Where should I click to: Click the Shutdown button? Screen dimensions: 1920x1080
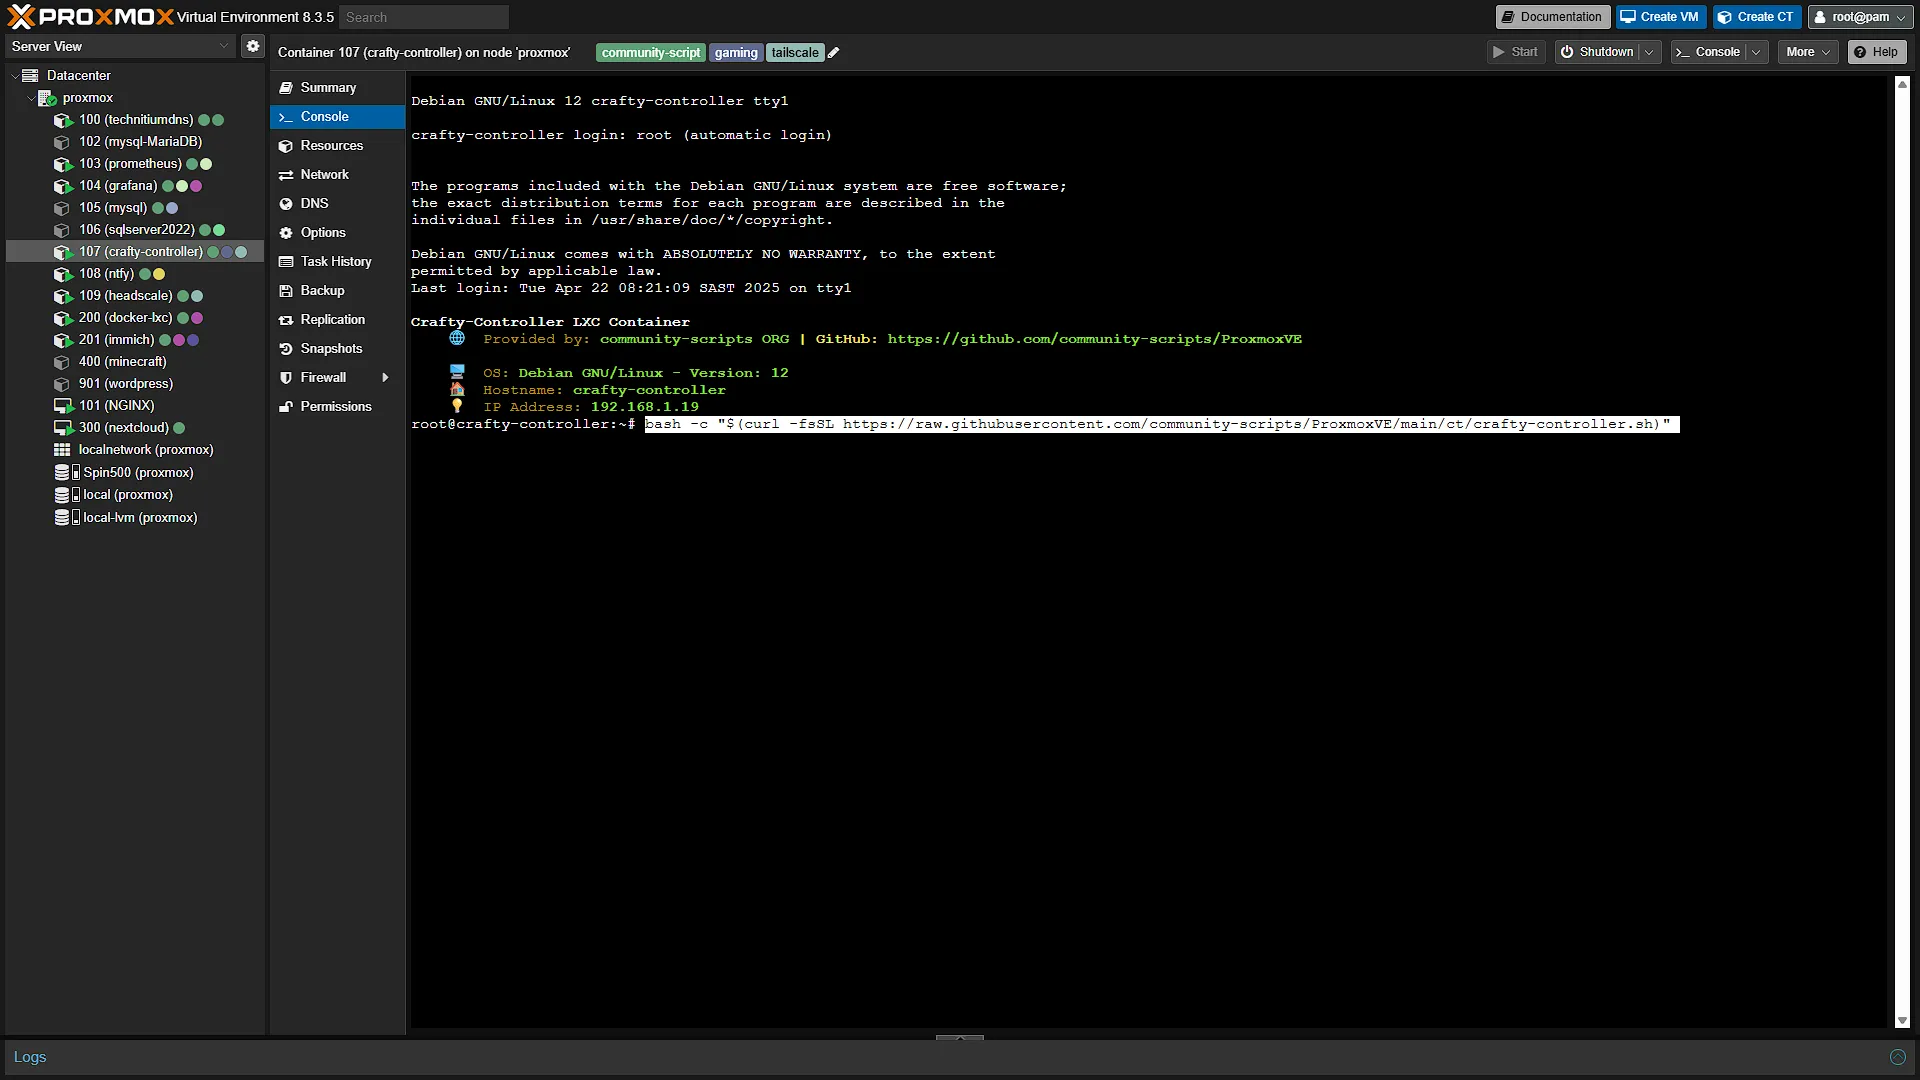[1597, 52]
